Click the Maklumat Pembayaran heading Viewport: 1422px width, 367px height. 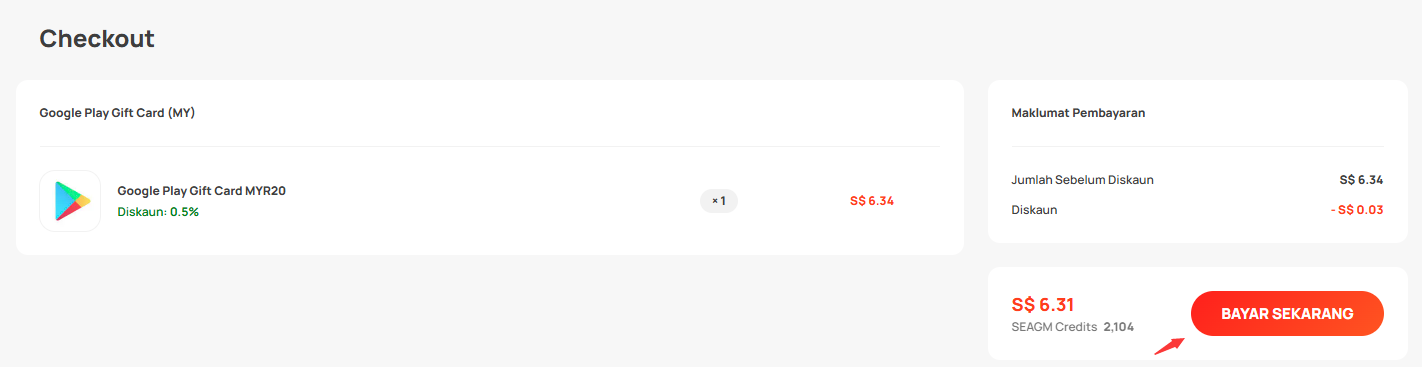tap(1079, 113)
